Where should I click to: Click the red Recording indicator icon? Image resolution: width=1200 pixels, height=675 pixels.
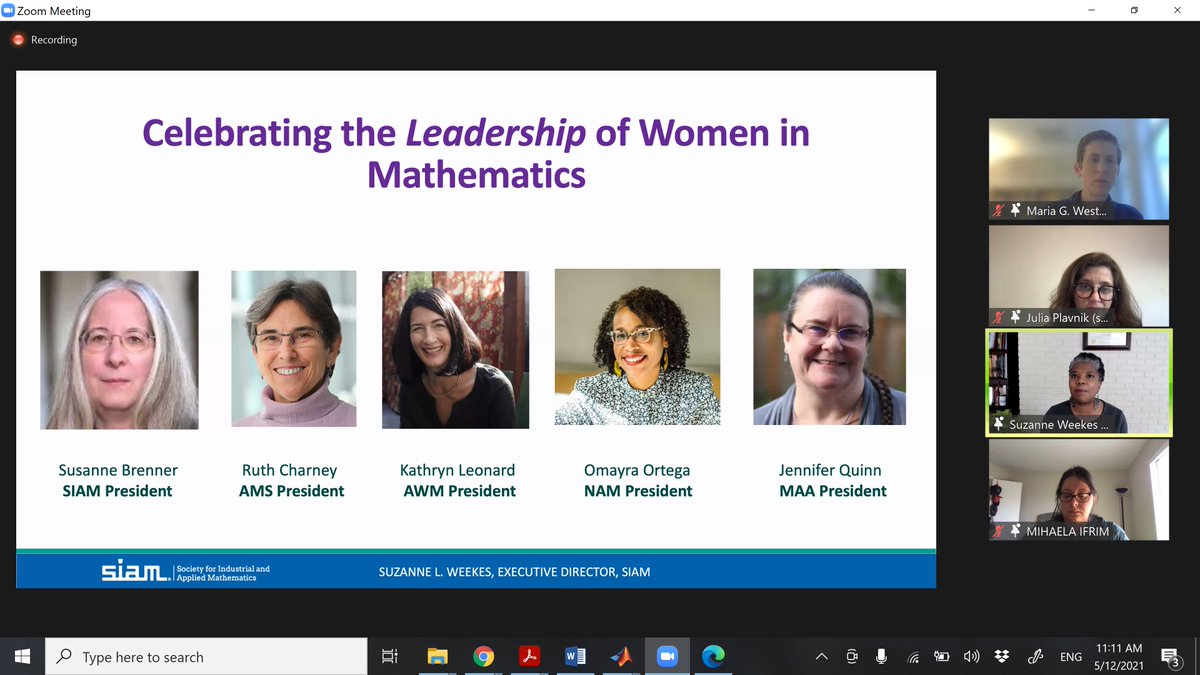(18, 40)
